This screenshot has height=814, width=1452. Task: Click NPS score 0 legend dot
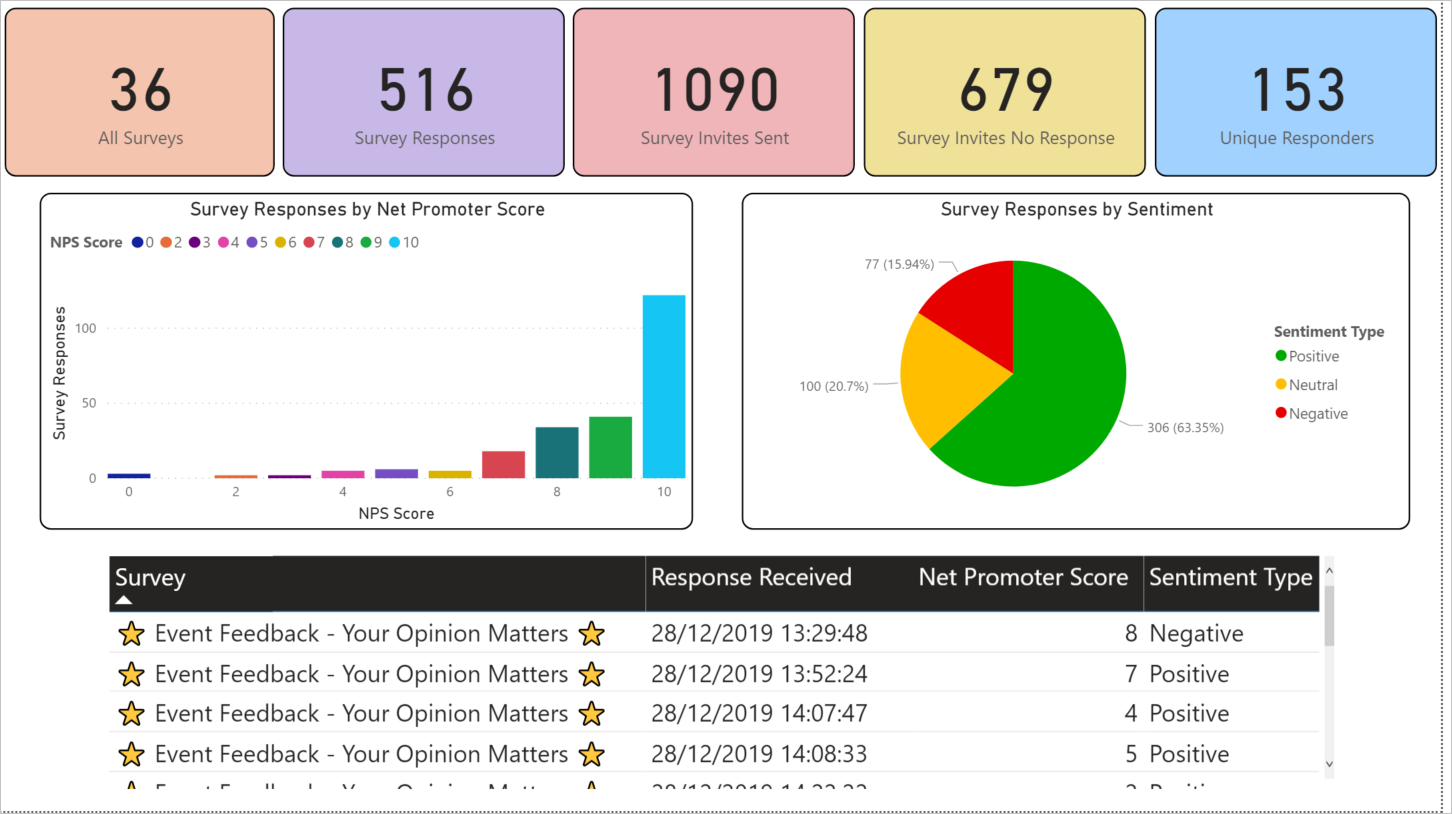pos(137,242)
